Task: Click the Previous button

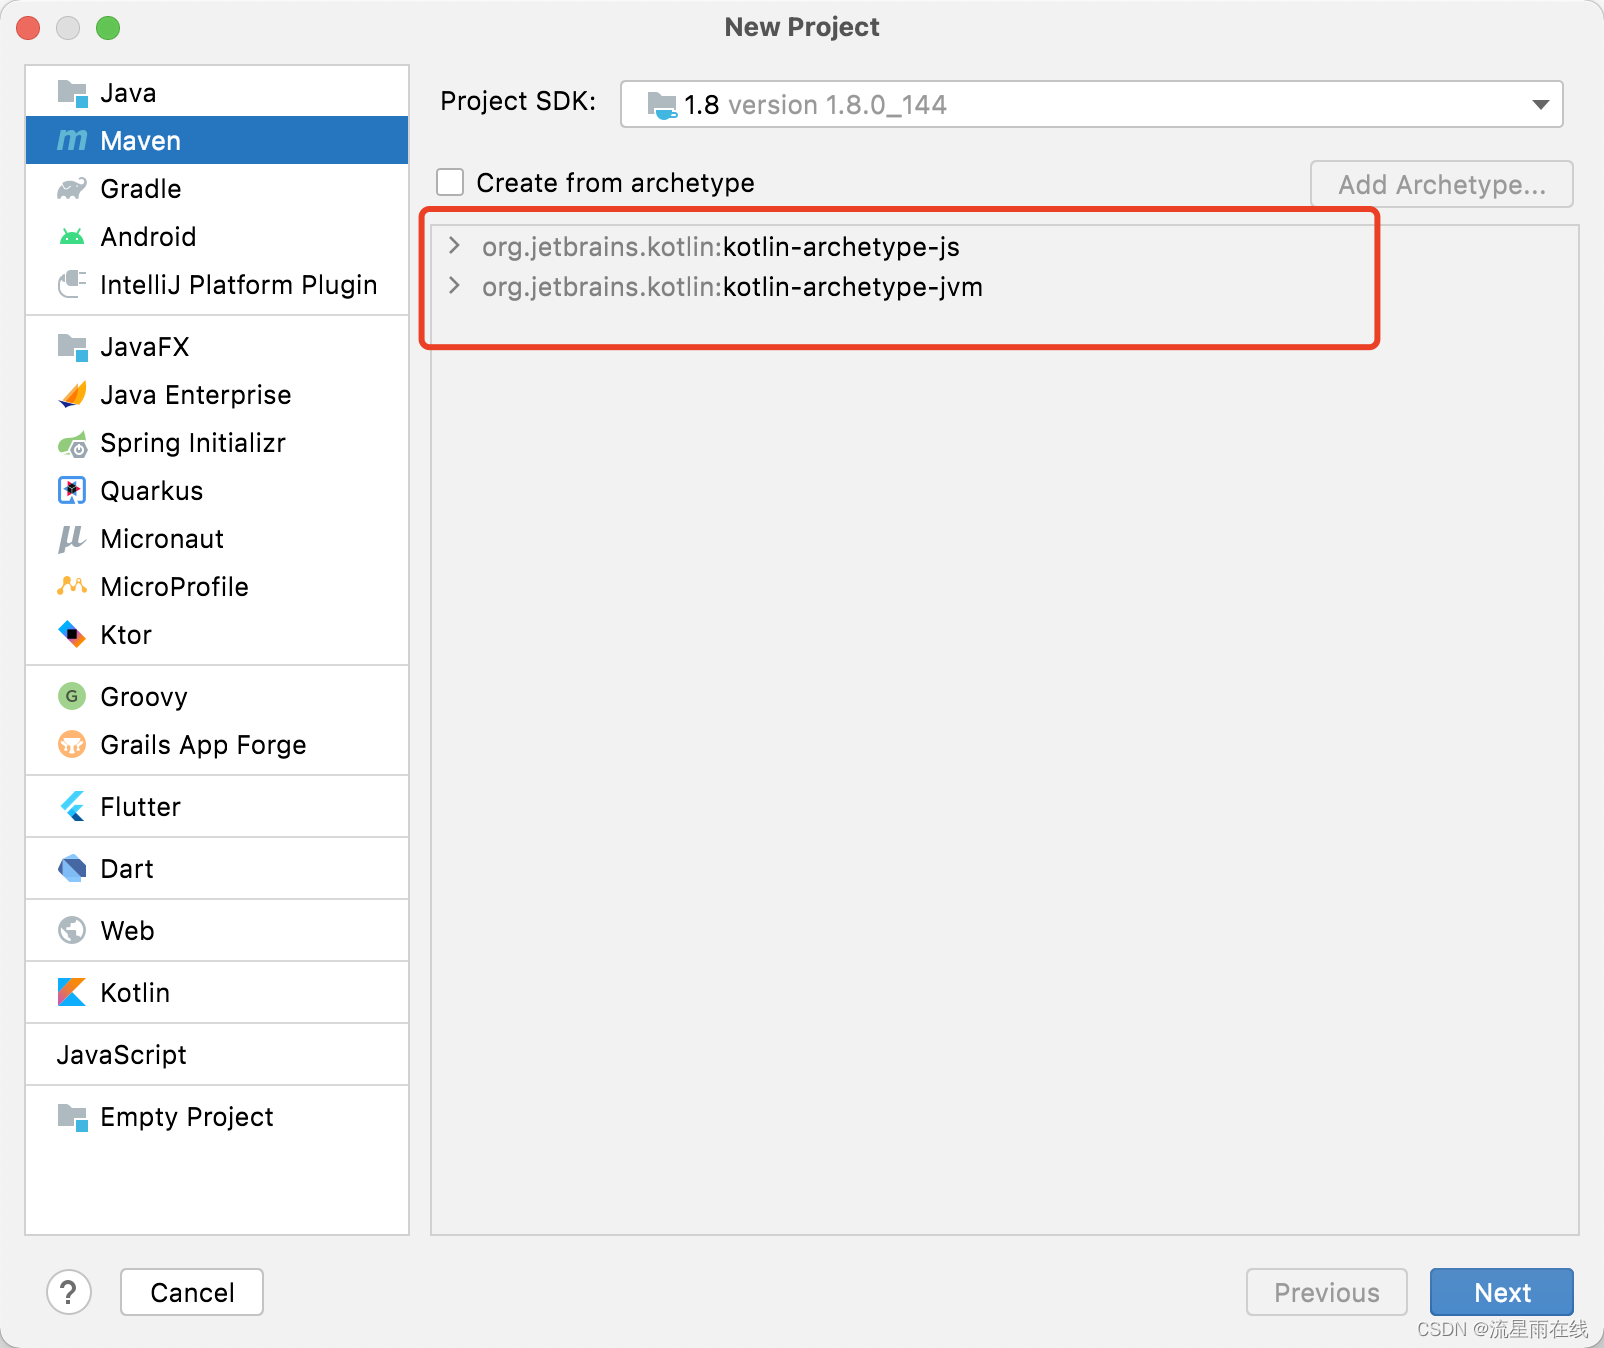Action: click(x=1327, y=1293)
